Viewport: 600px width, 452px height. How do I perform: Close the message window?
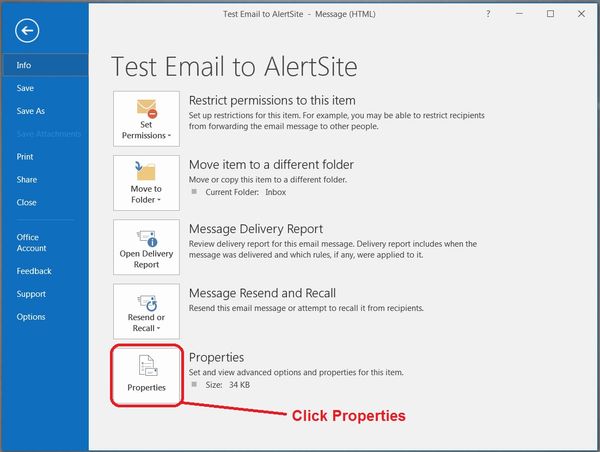581,14
